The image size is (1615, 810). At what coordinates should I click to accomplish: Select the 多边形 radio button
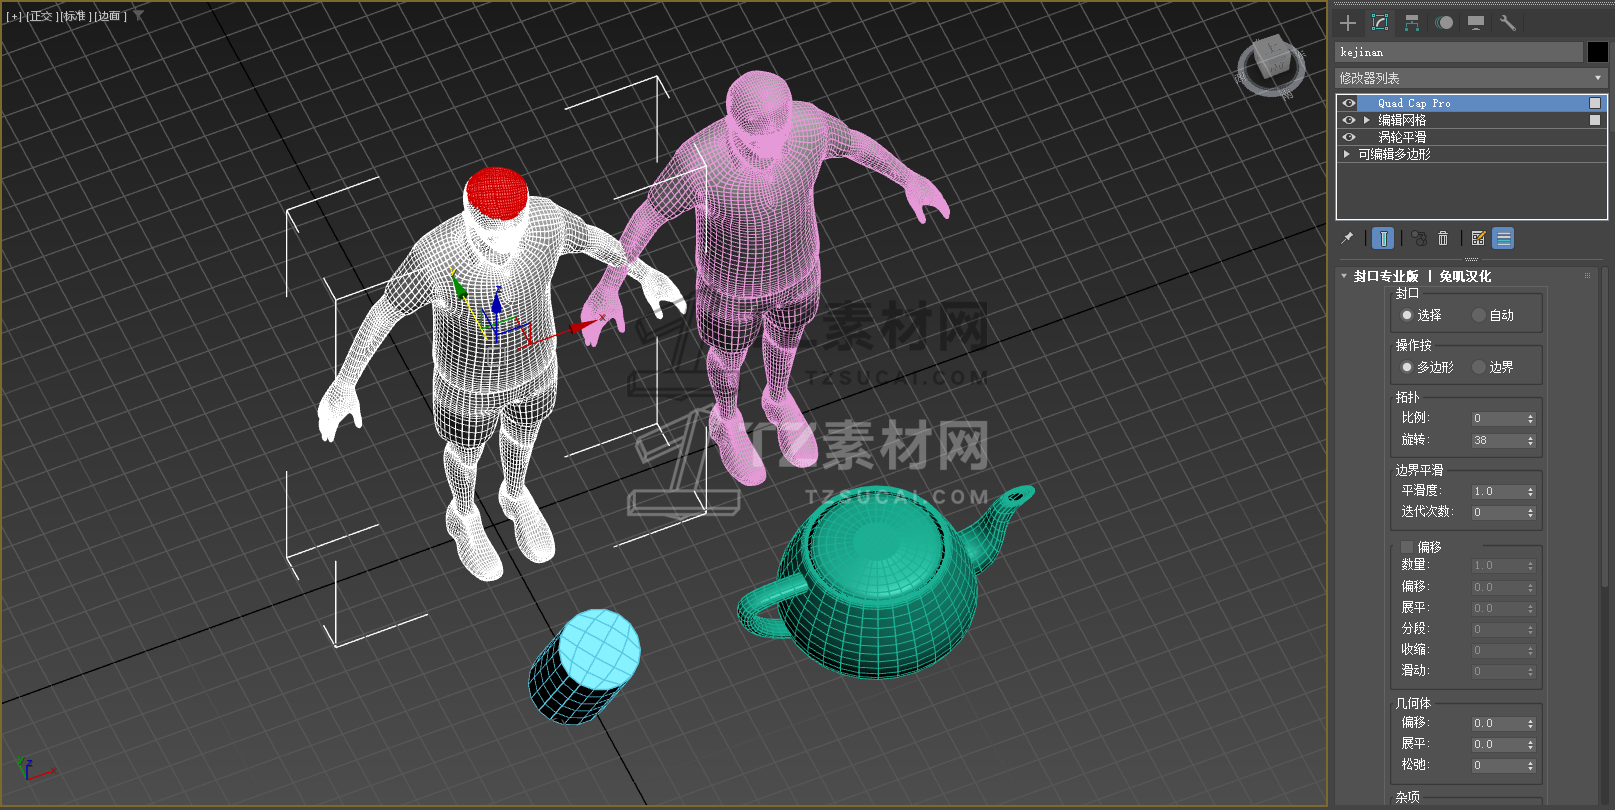tap(1407, 367)
